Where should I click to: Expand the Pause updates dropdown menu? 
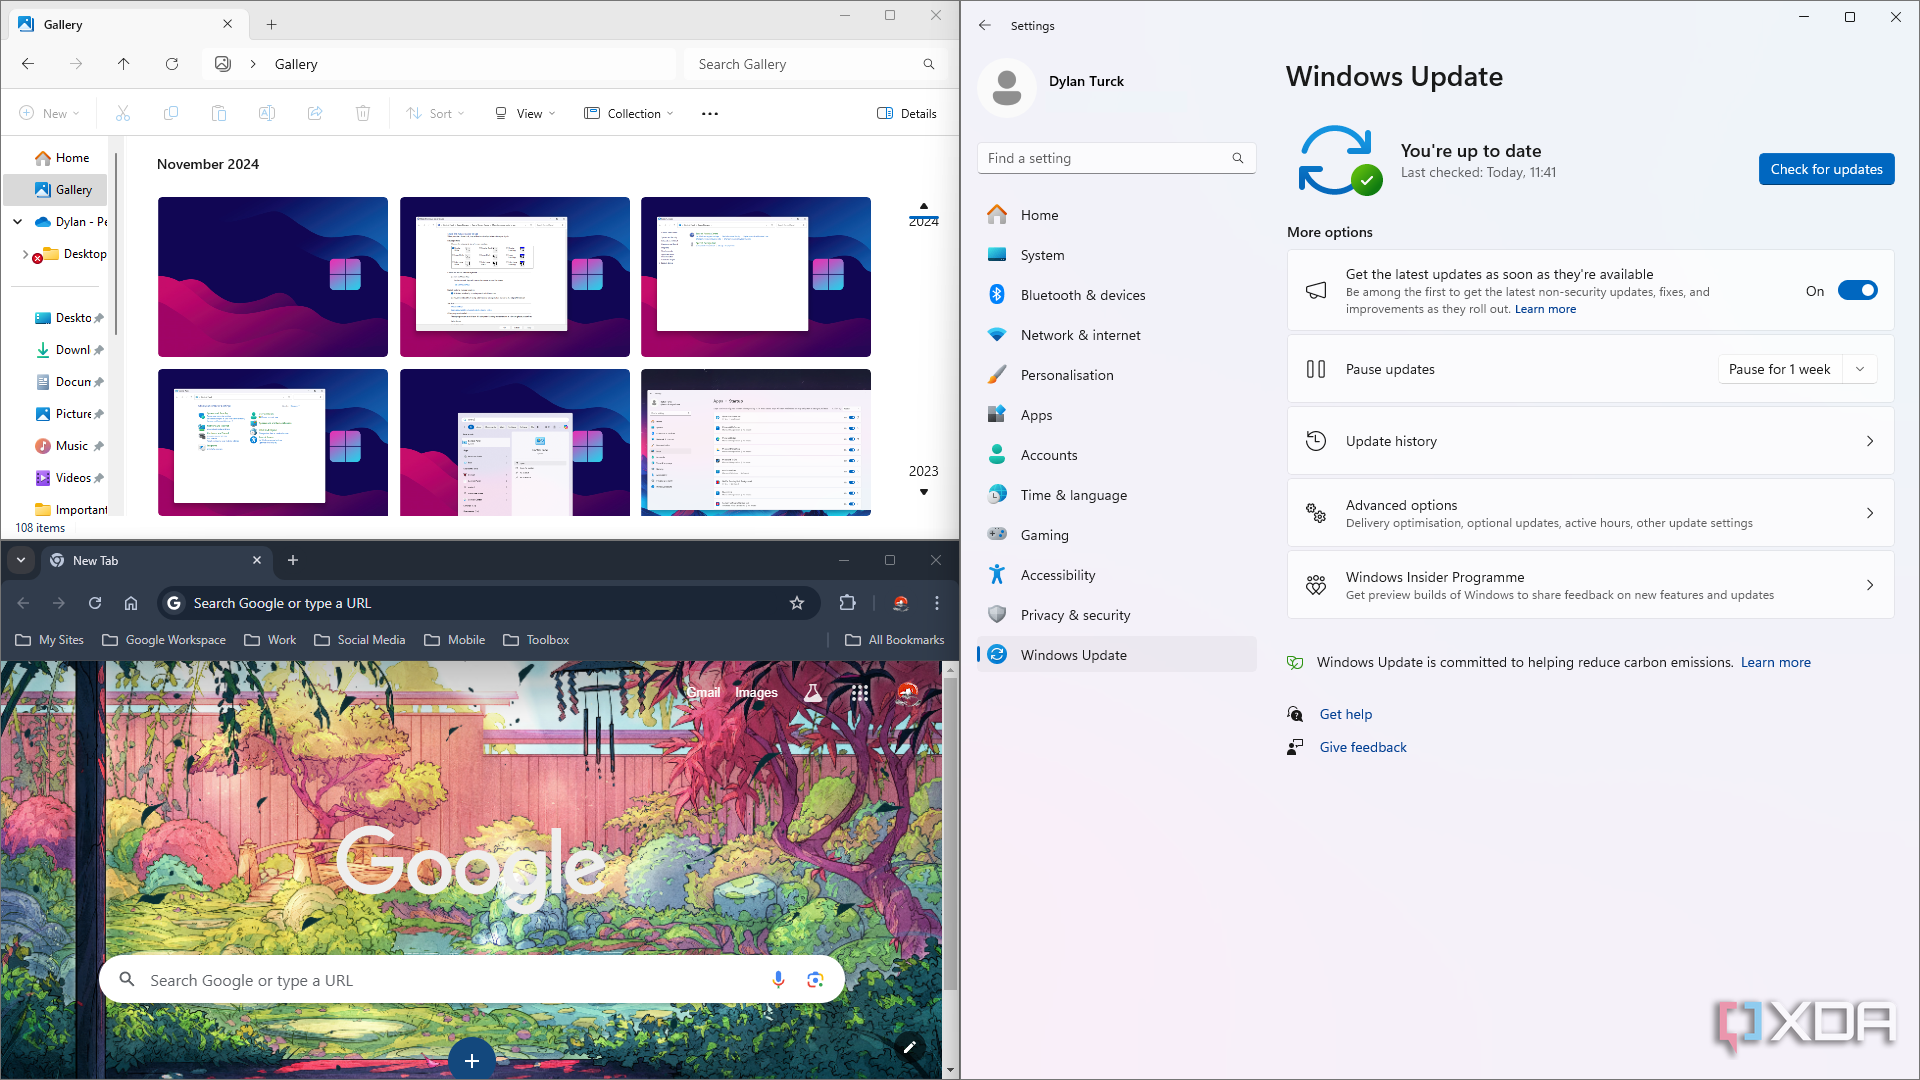[1859, 369]
